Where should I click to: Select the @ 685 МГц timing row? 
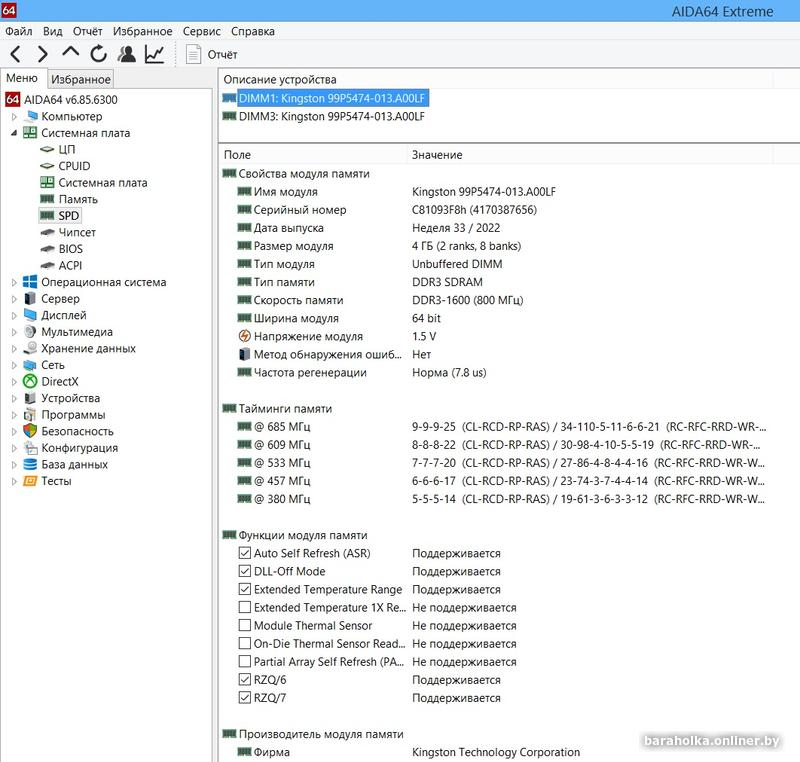tap(502, 426)
